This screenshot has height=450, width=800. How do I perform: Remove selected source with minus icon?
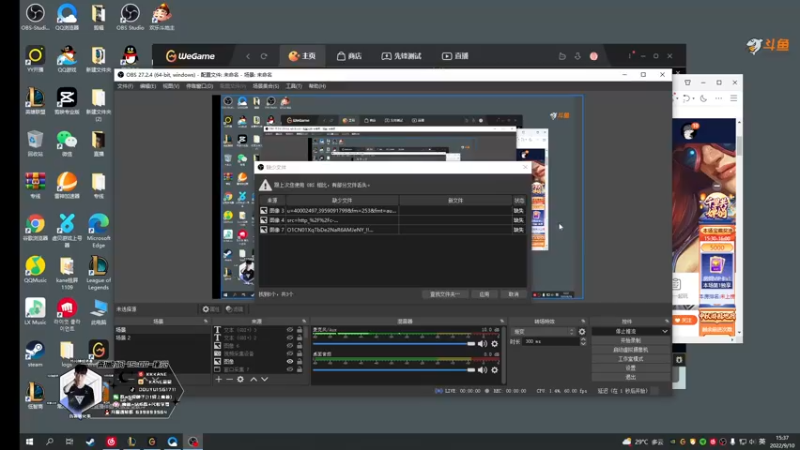coord(230,379)
